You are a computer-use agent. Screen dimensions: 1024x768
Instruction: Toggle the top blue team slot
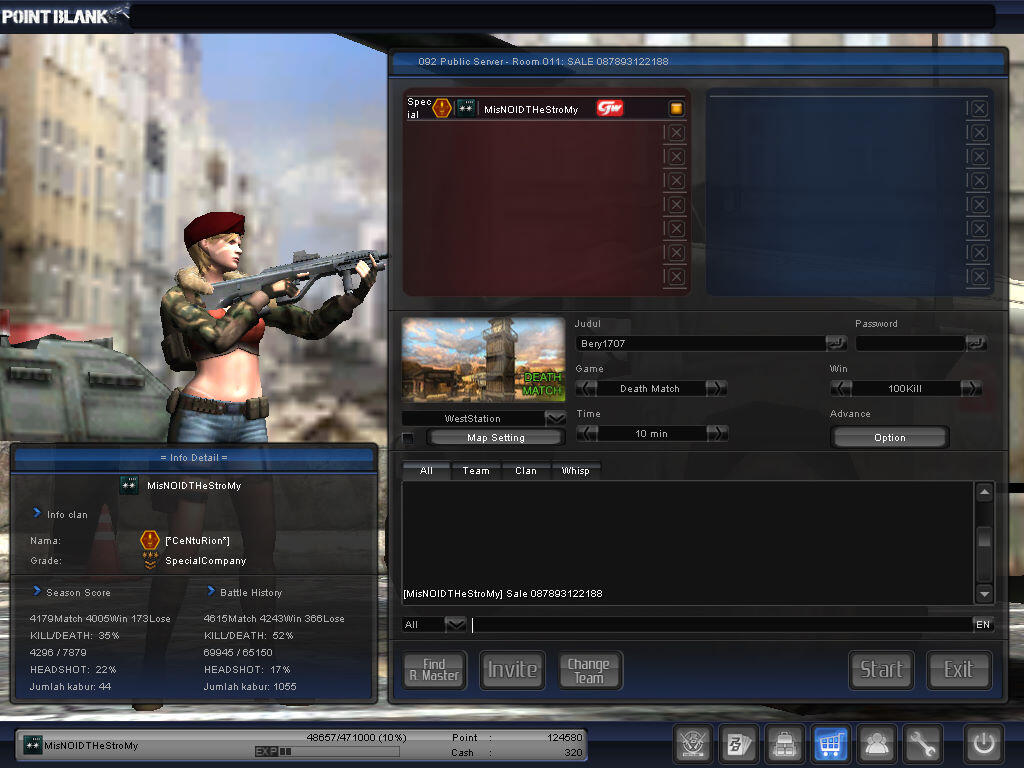pyautogui.click(x=979, y=108)
